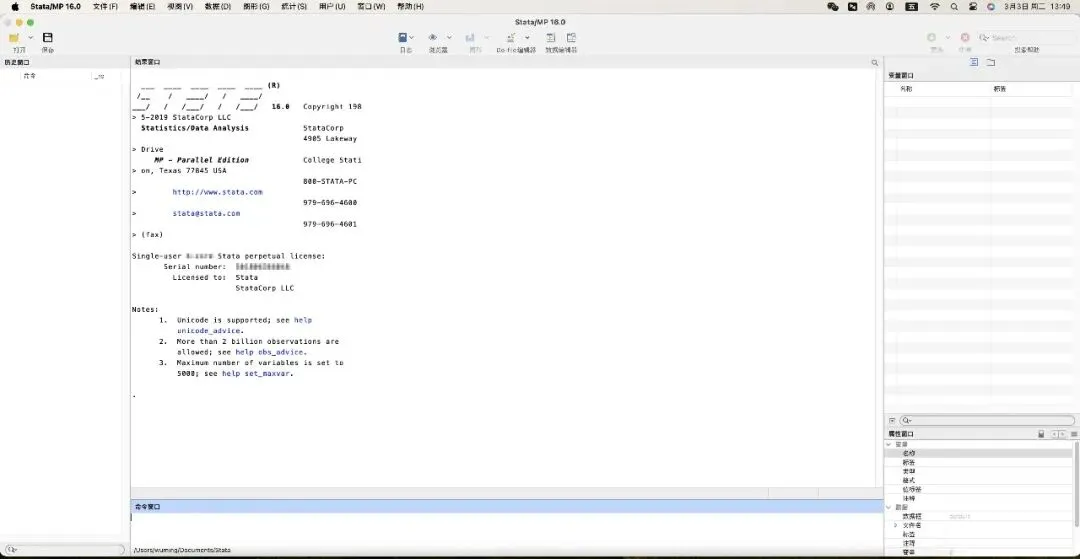Screen dimensions: 1080x559
Task: Collapse the Data section in Properties
Action: click(x=889, y=507)
